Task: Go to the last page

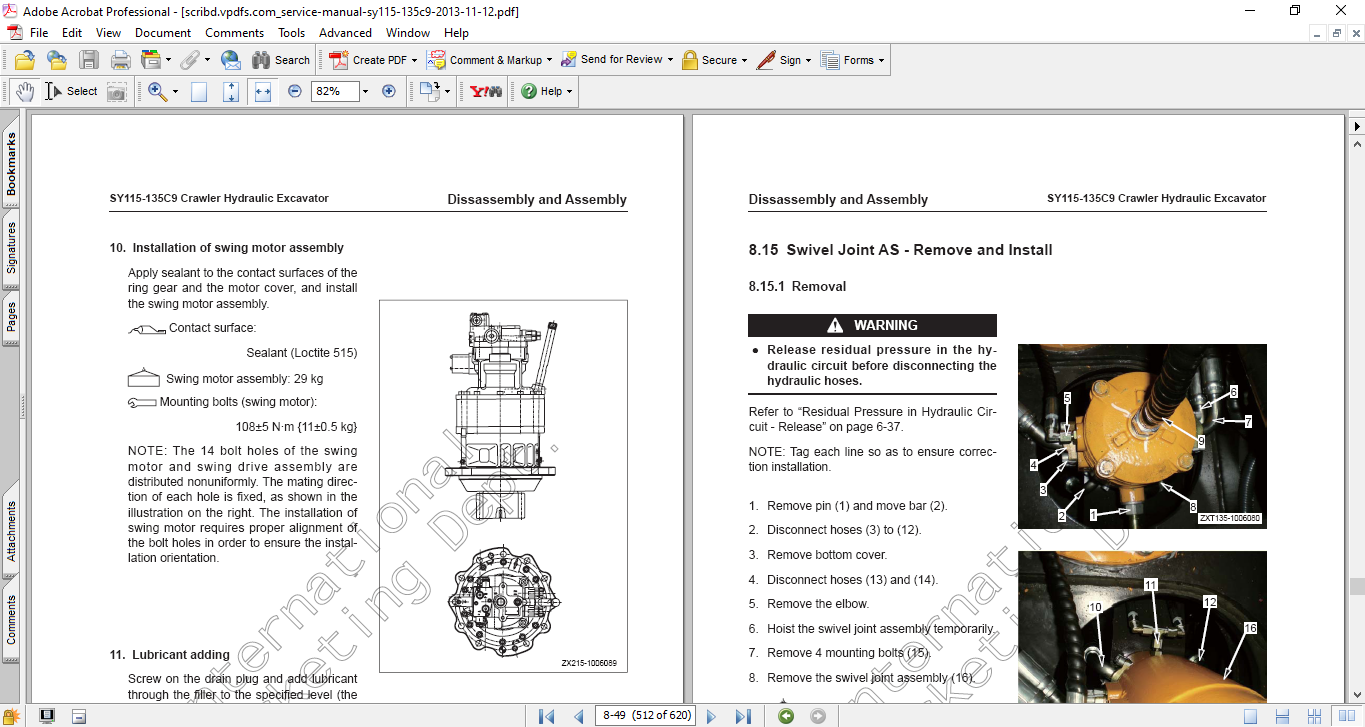Action: click(x=743, y=716)
